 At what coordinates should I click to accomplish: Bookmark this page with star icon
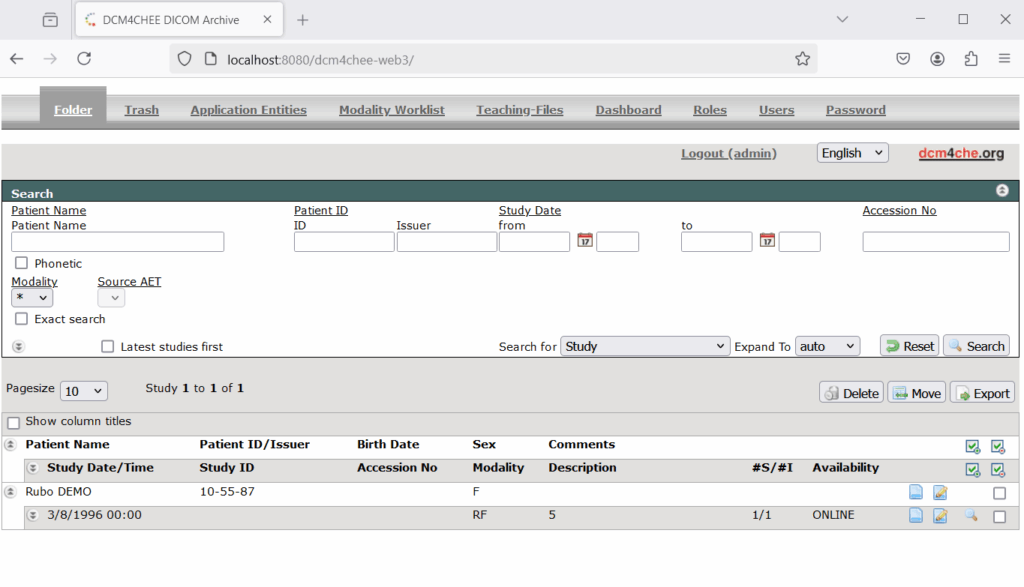[x=803, y=59]
